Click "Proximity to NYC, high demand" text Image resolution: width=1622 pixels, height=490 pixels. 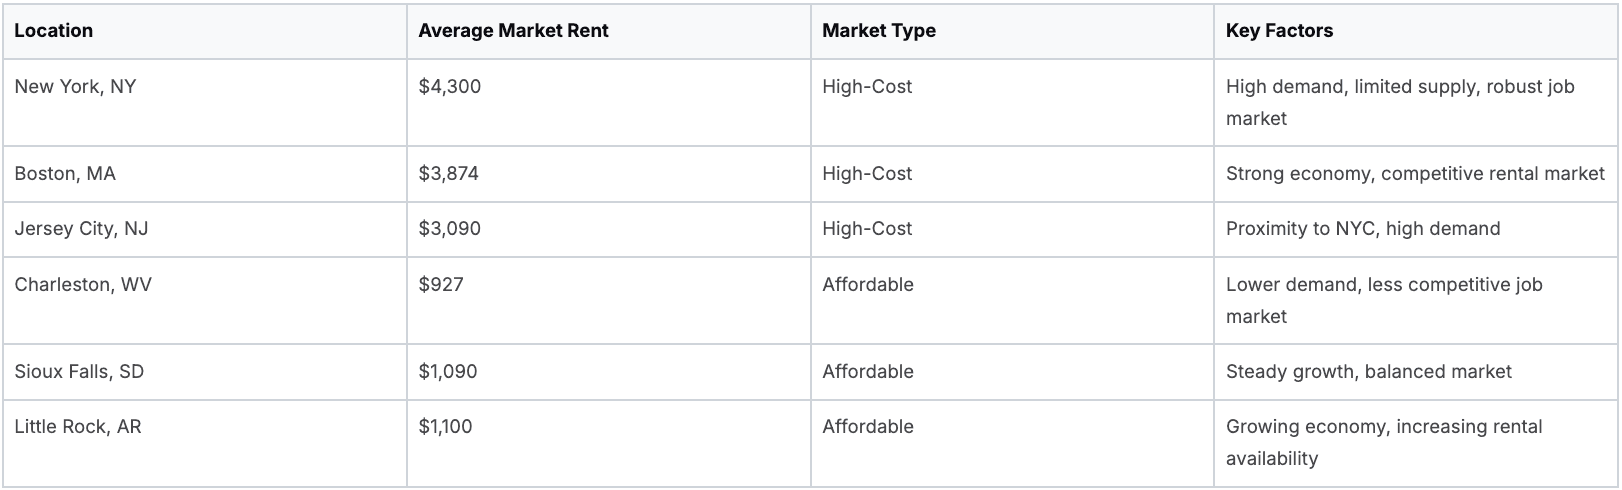click(1363, 229)
